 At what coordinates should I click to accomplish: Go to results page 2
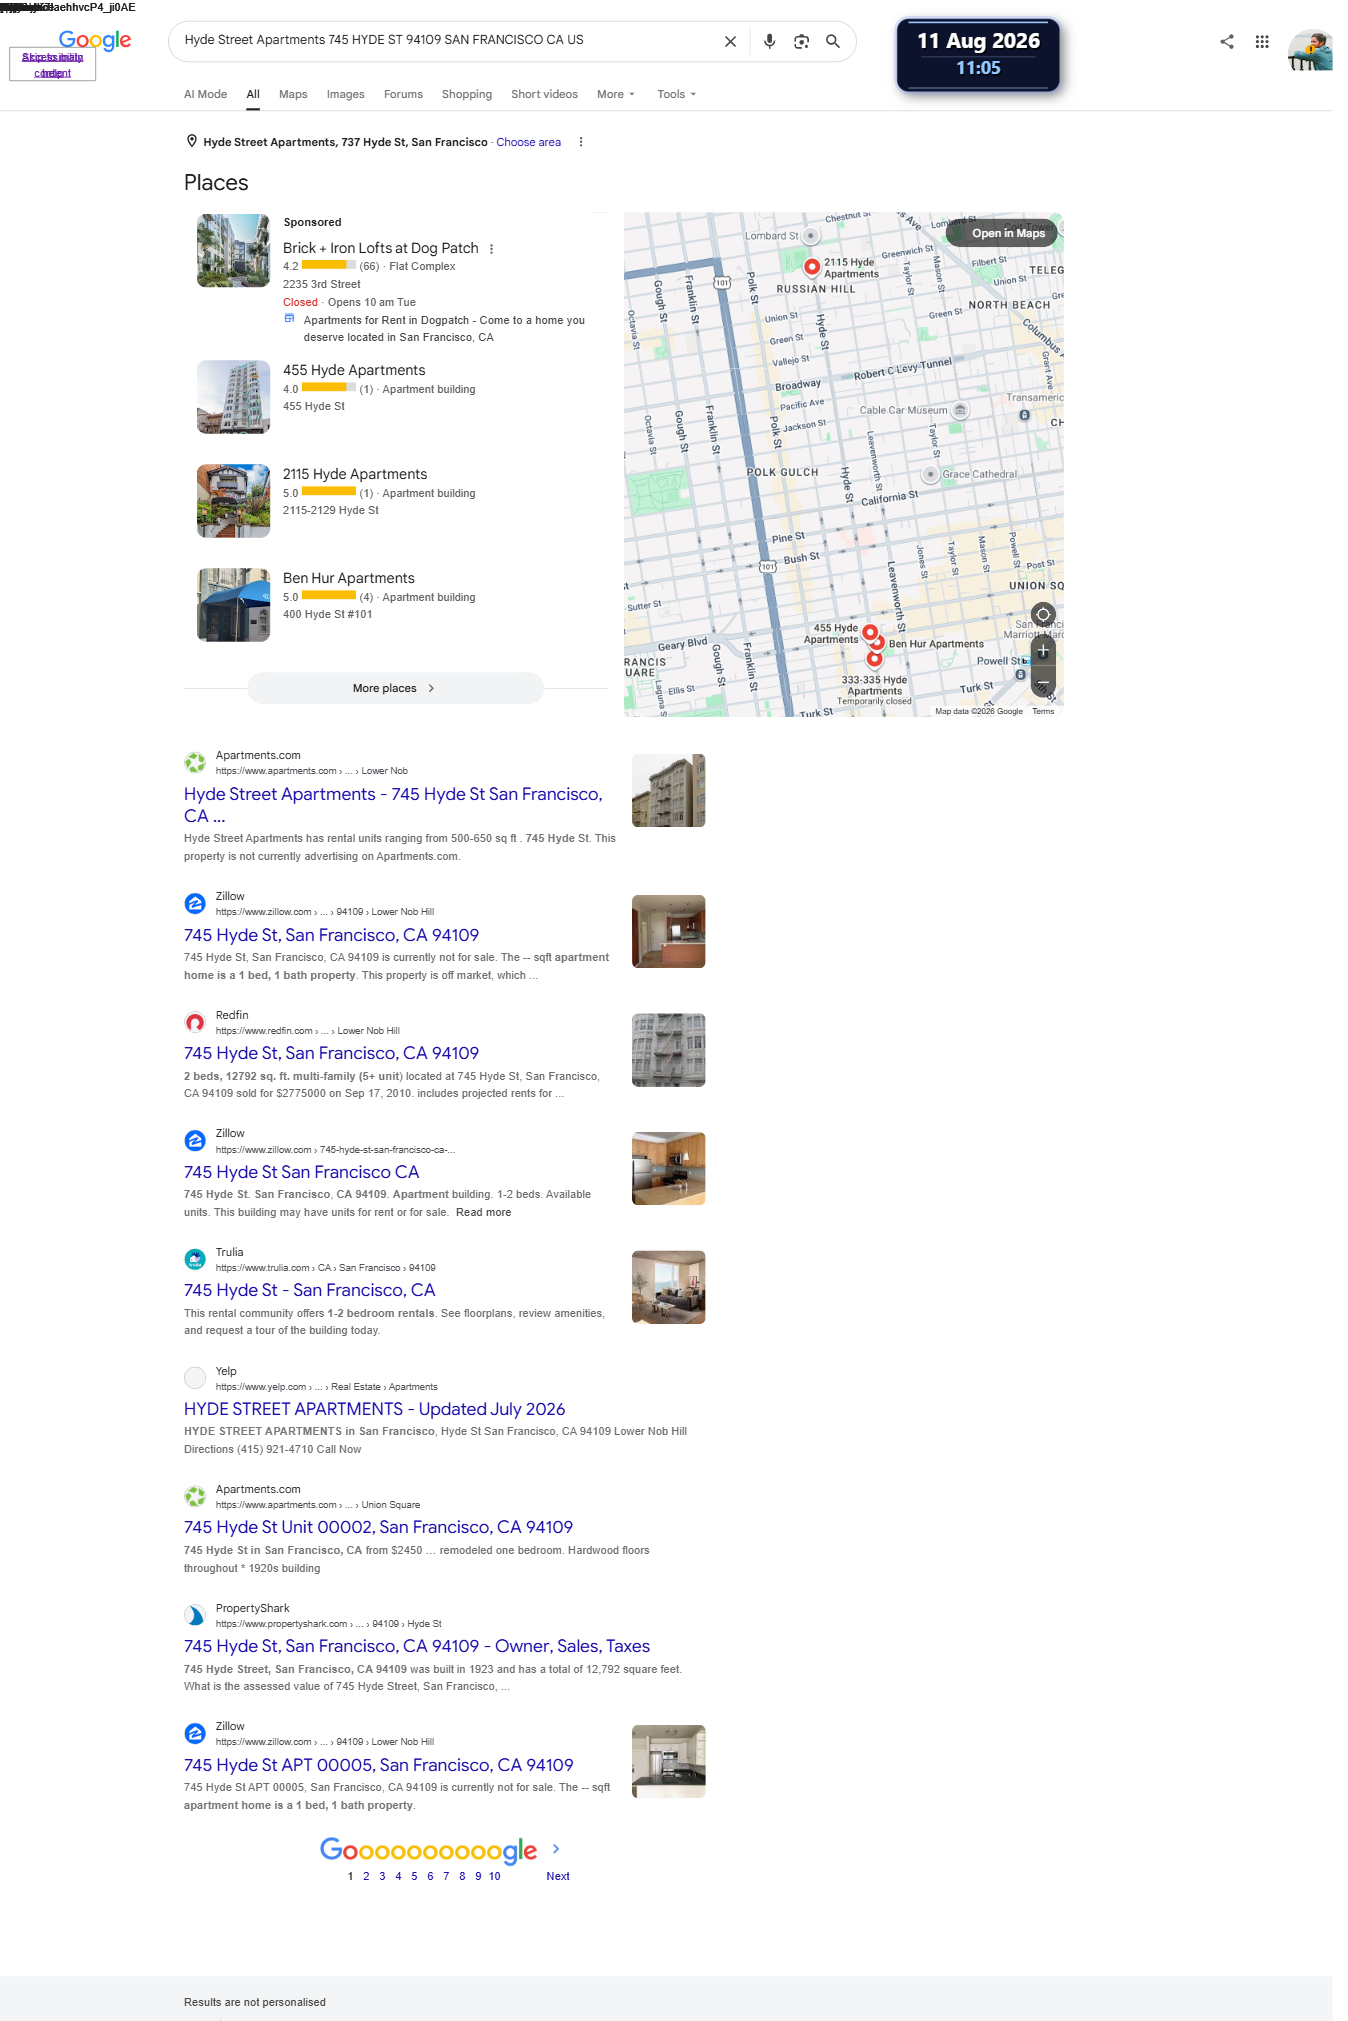pos(366,1876)
